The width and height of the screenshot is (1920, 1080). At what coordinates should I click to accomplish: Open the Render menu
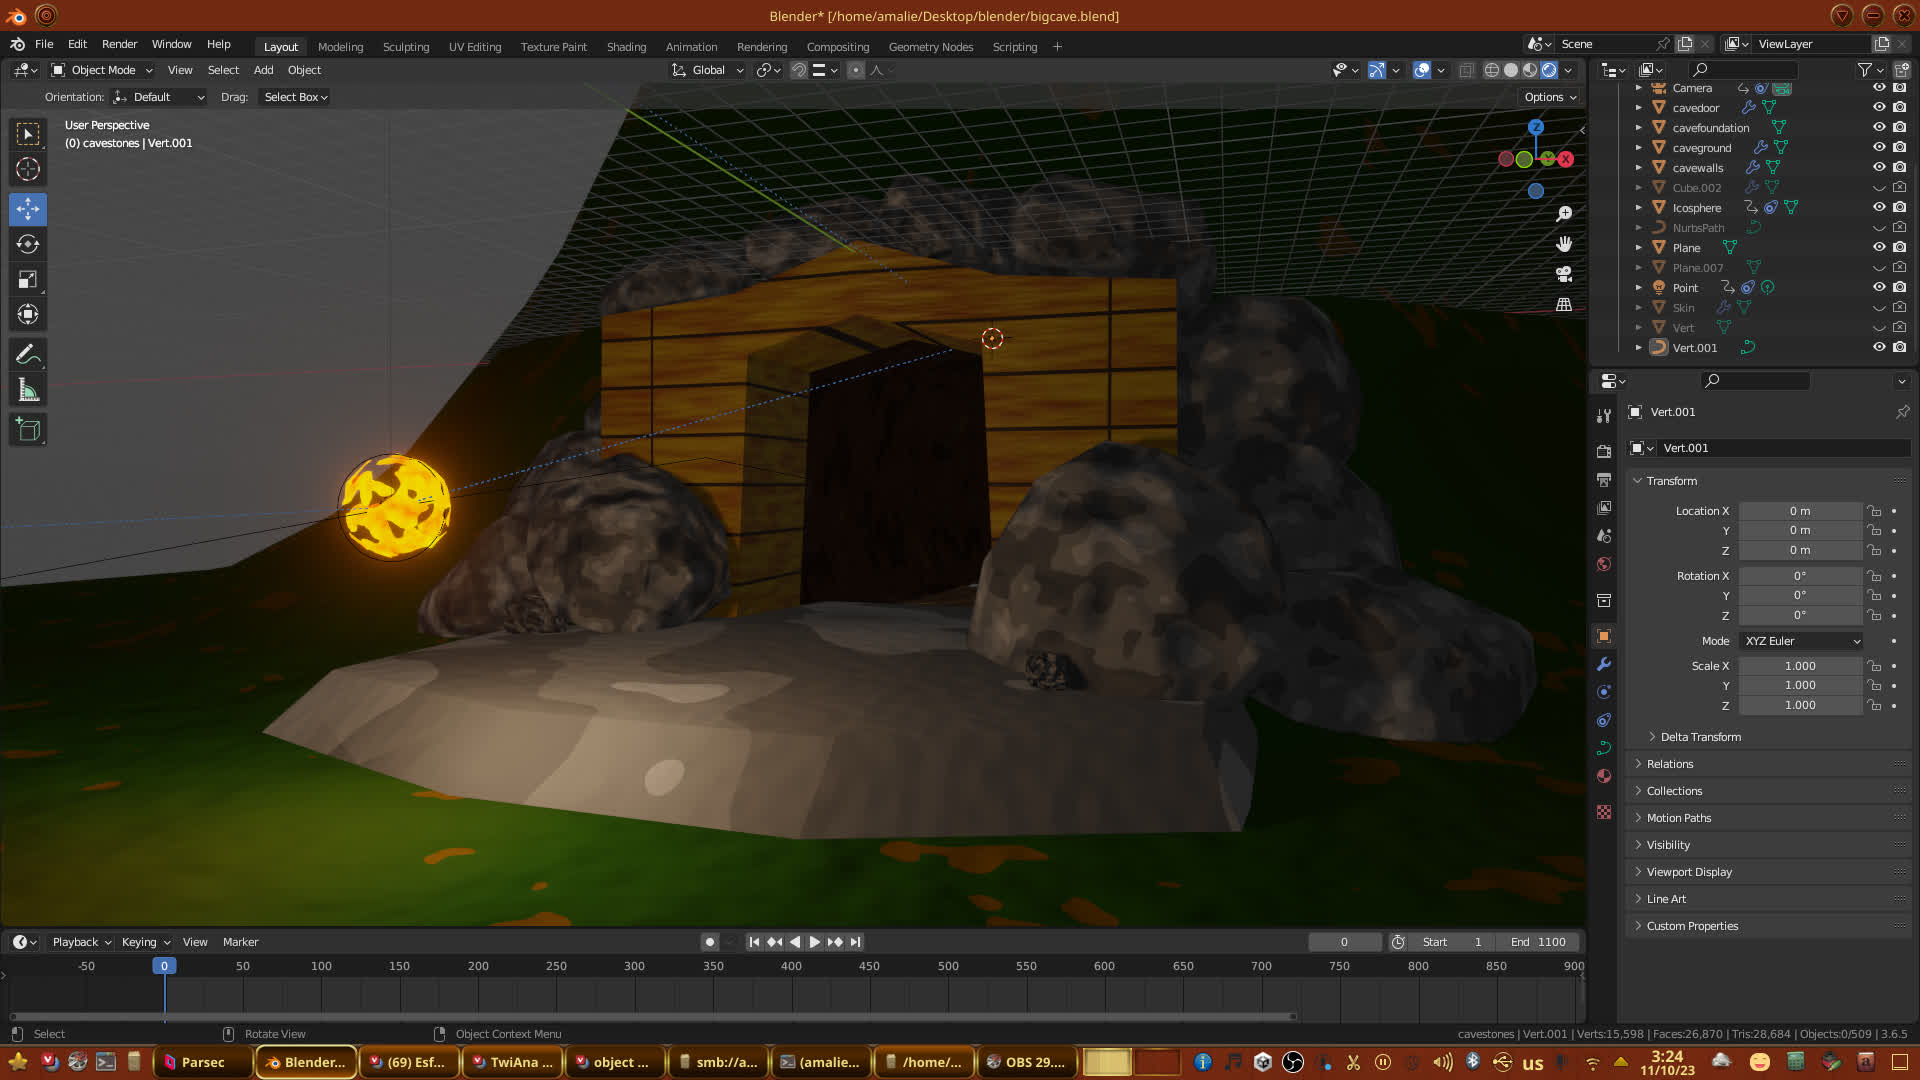119,44
